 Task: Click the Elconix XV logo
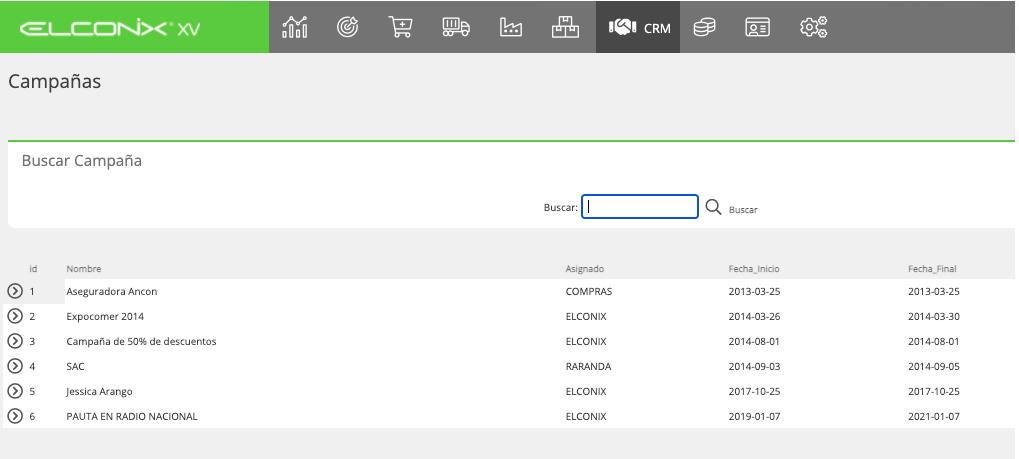(110, 29)
